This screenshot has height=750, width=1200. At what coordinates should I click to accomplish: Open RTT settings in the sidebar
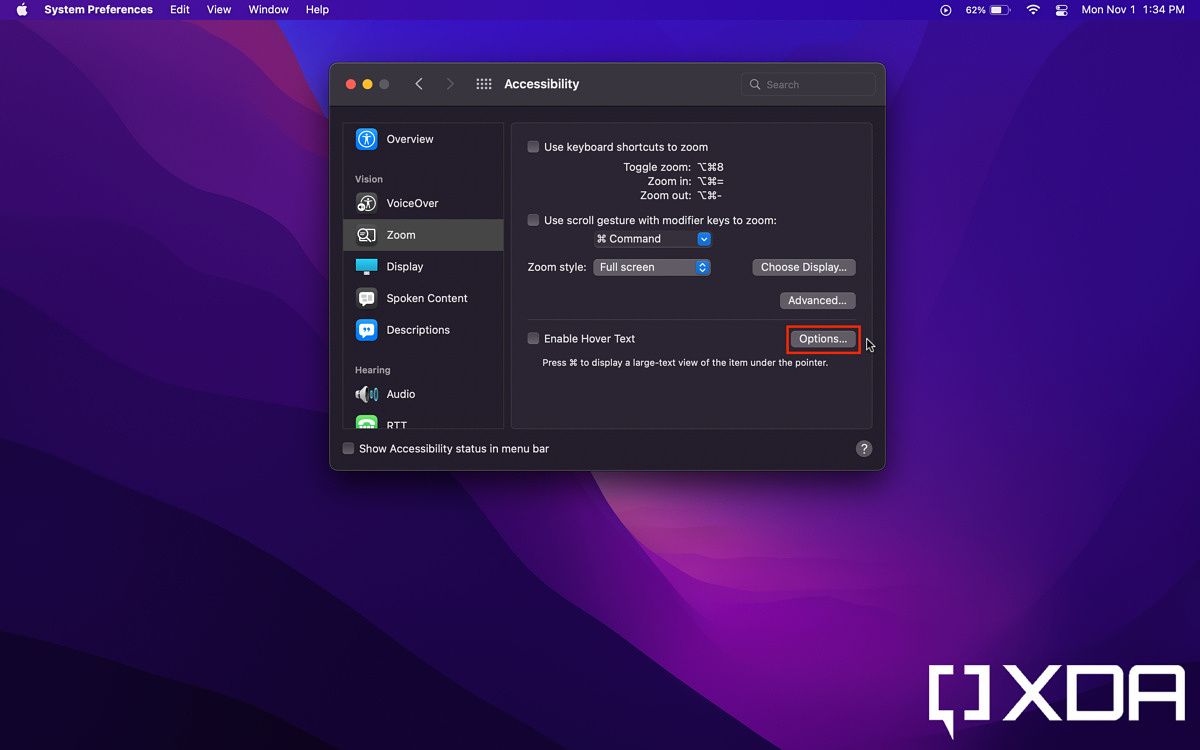(399, 423)
